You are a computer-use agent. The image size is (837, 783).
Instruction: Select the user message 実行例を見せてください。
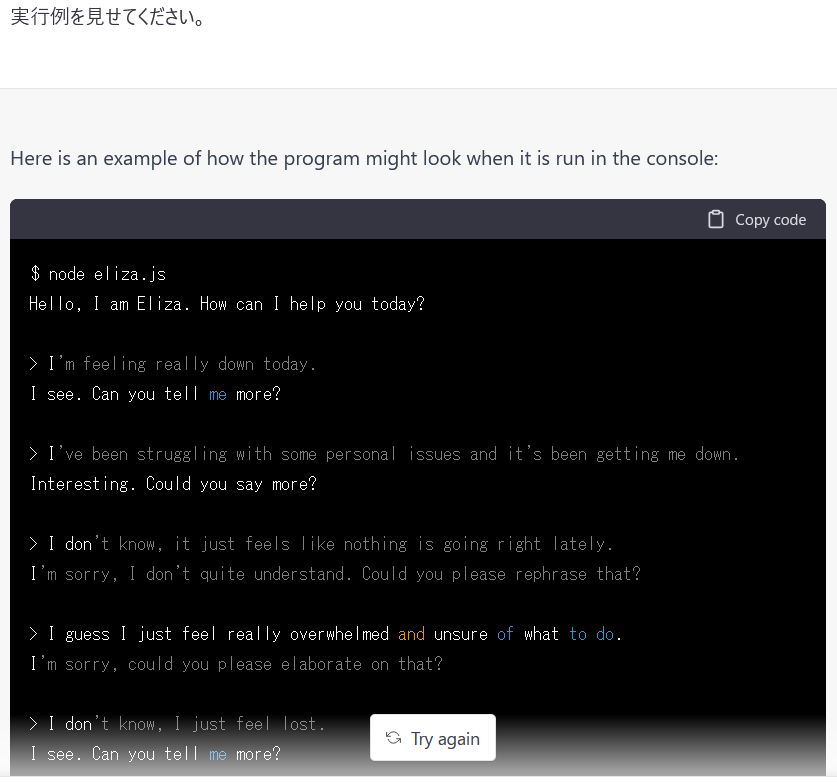tap(103, 16)
